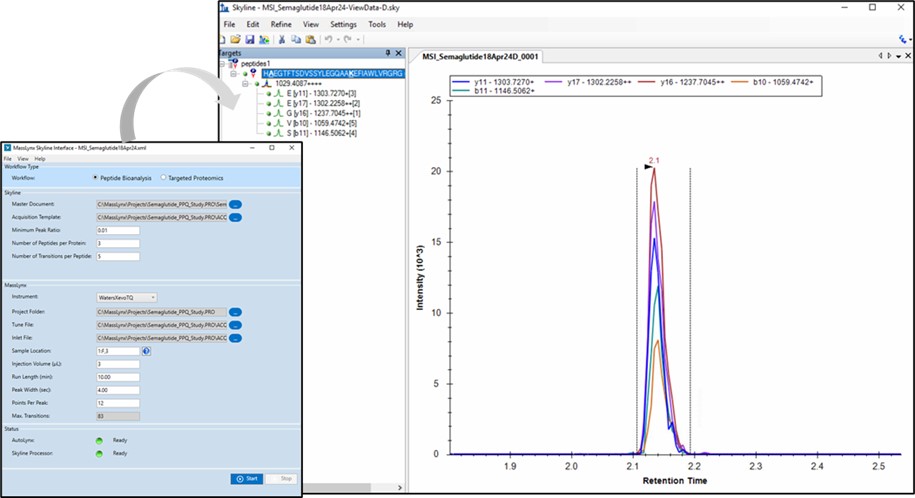915x498 pixels.
Task: Open the Skyline File menu
Action: point(229,25)
